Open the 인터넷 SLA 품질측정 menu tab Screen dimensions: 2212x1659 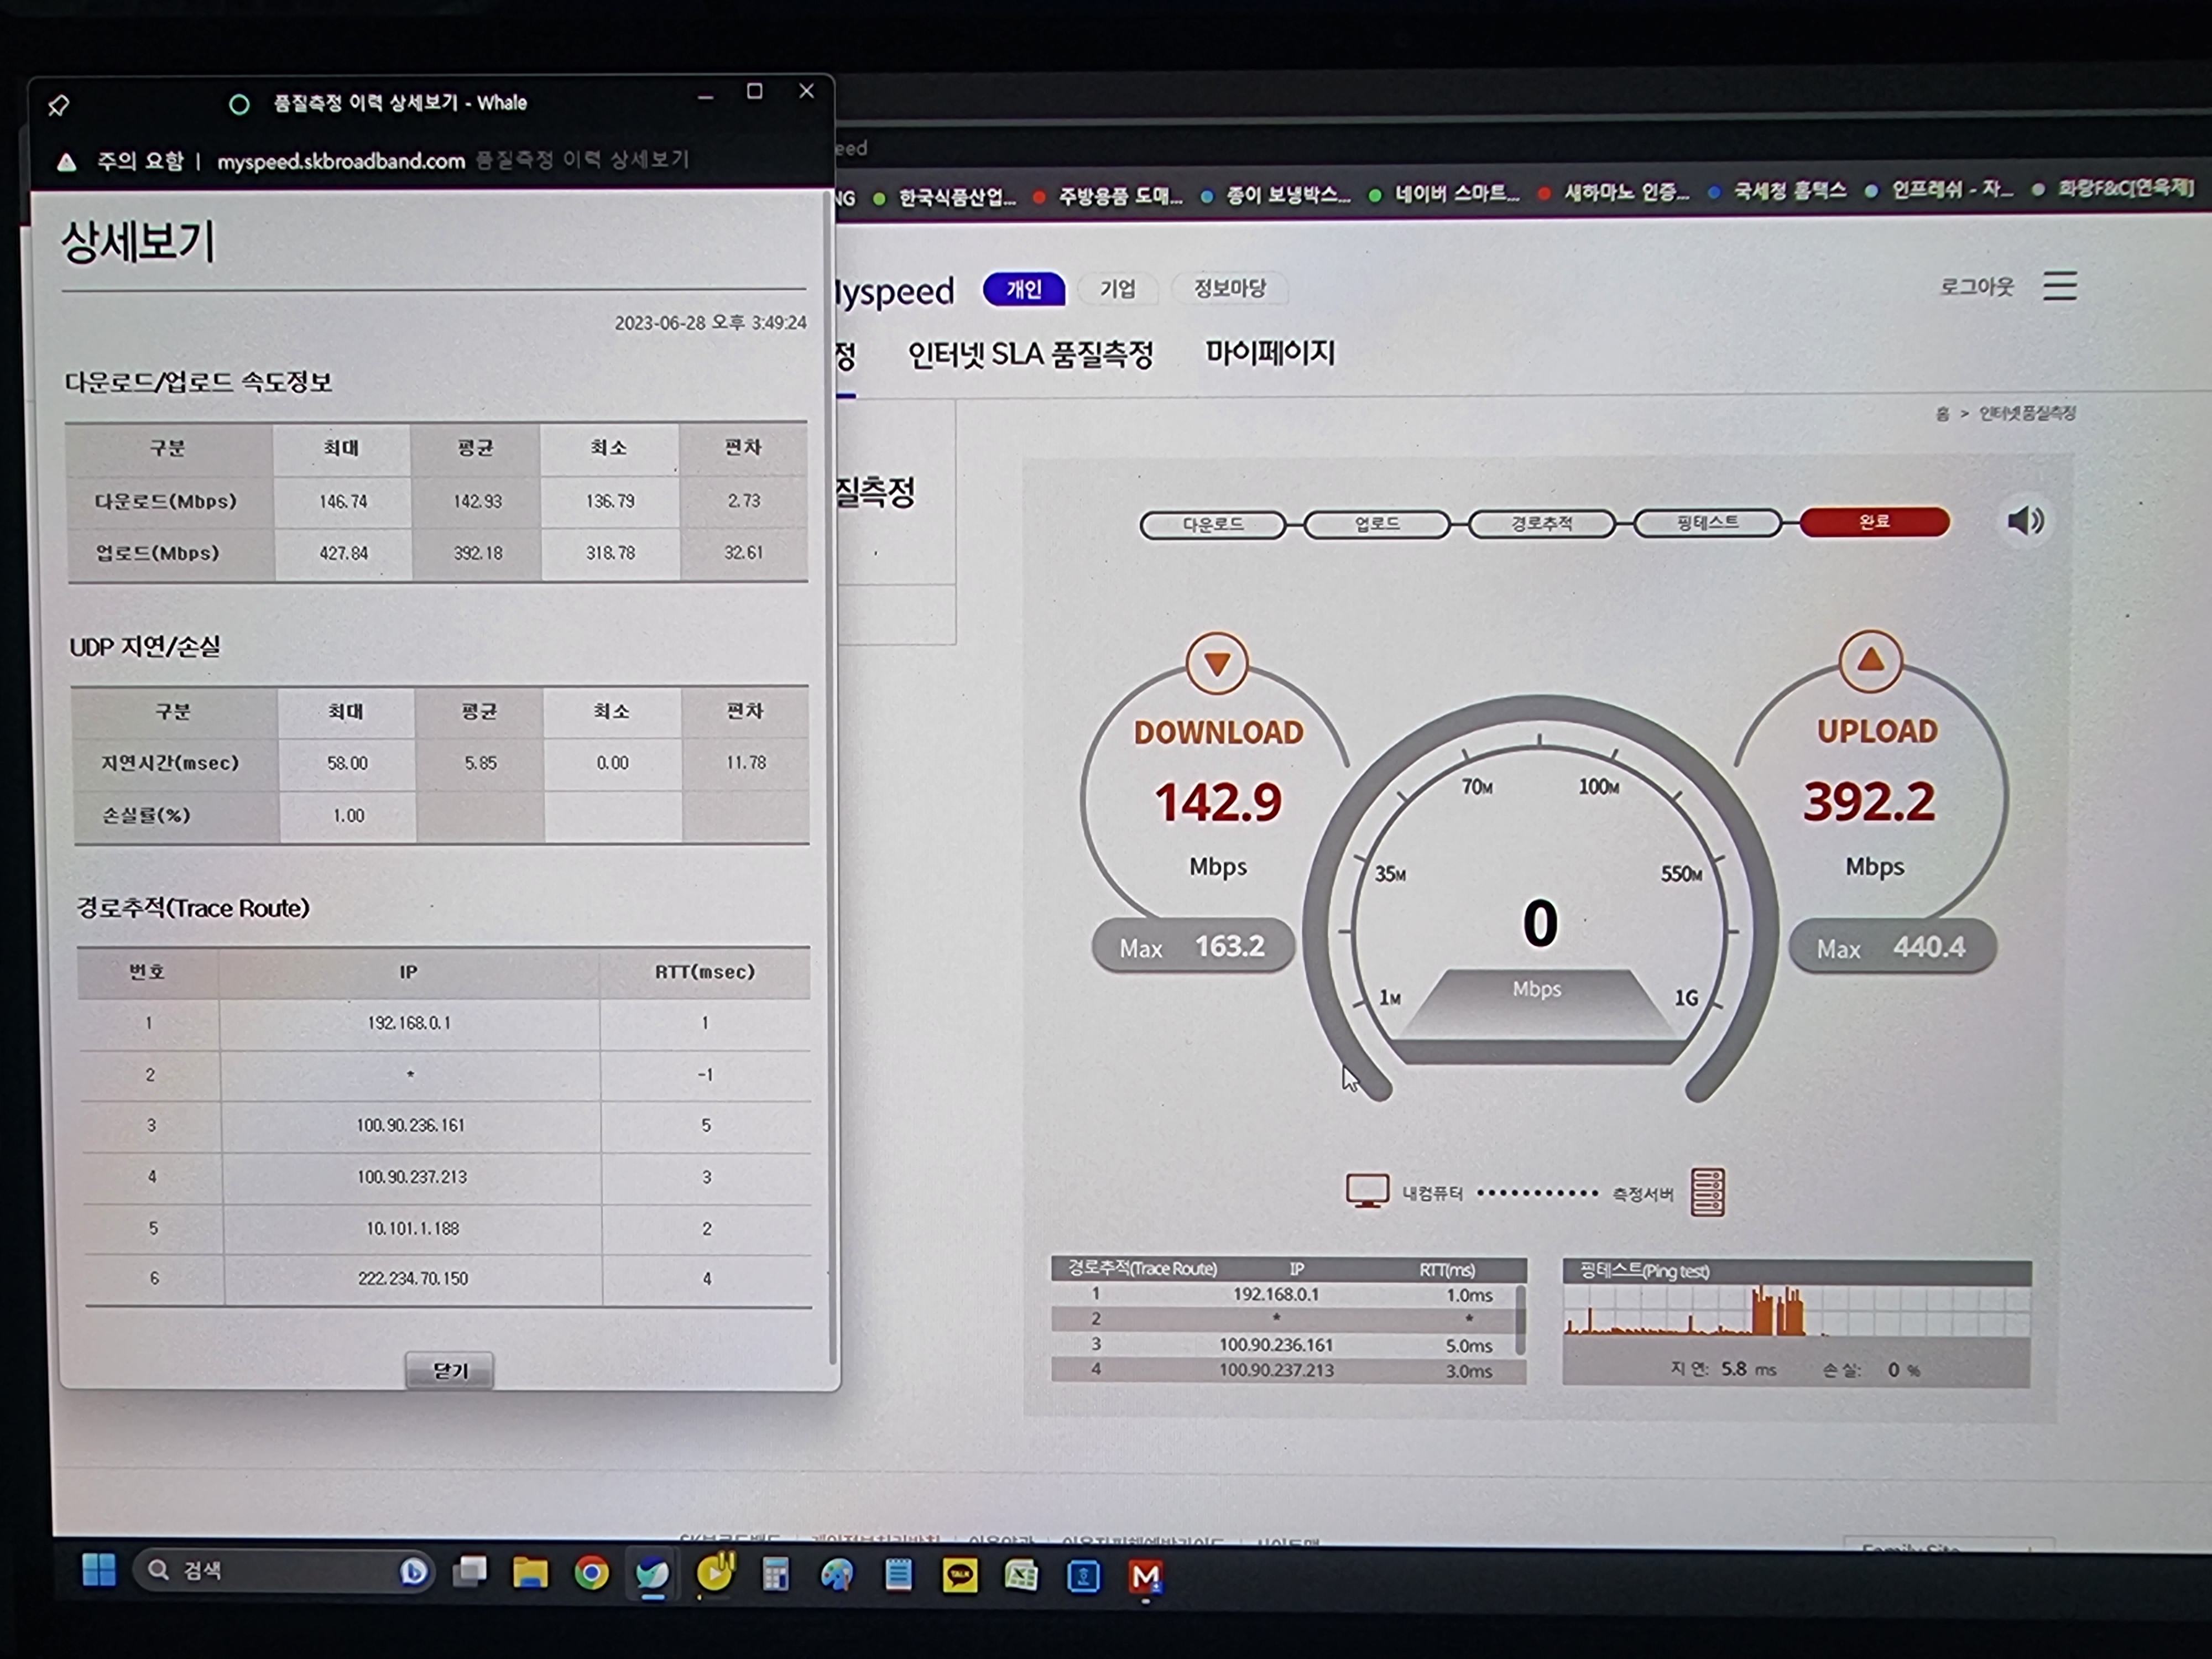tap(1030, 354)
